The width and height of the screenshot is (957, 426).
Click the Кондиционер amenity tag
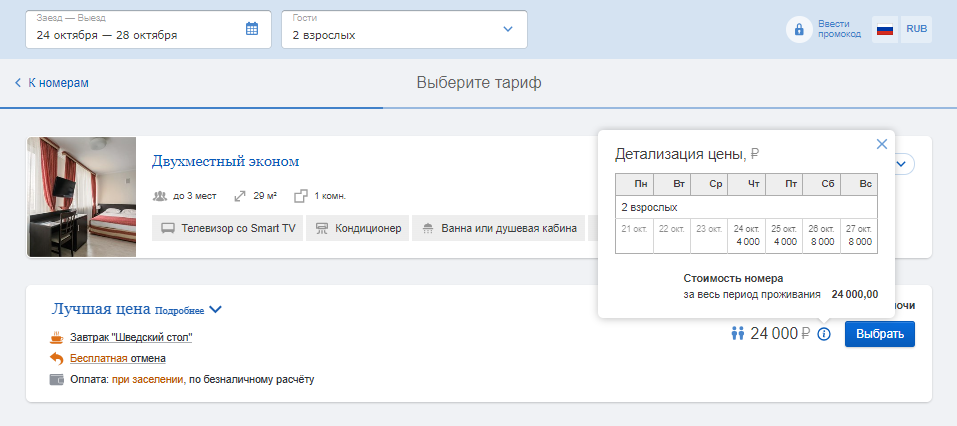click(x=358, y=228)
